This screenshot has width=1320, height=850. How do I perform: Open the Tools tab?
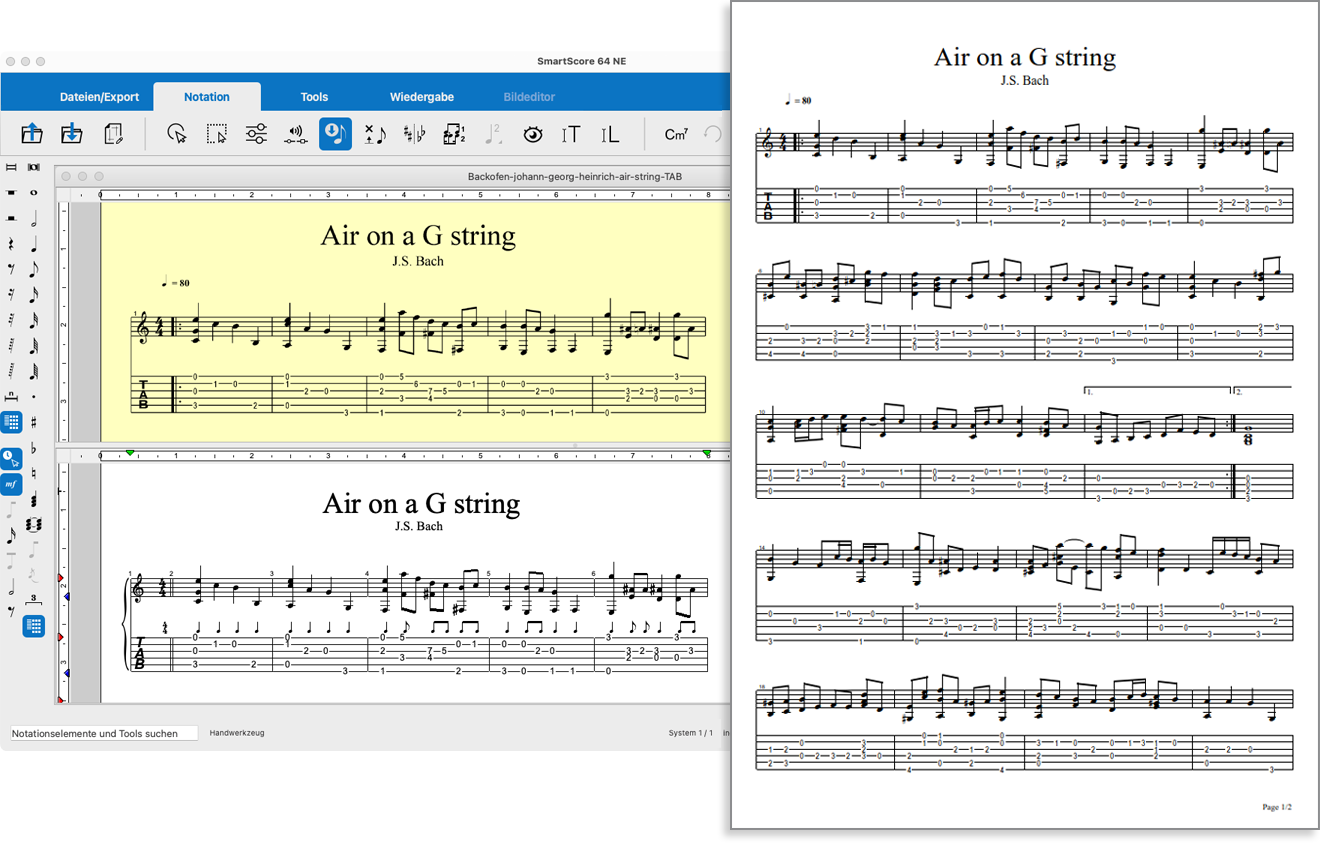[x=314, y=97]
